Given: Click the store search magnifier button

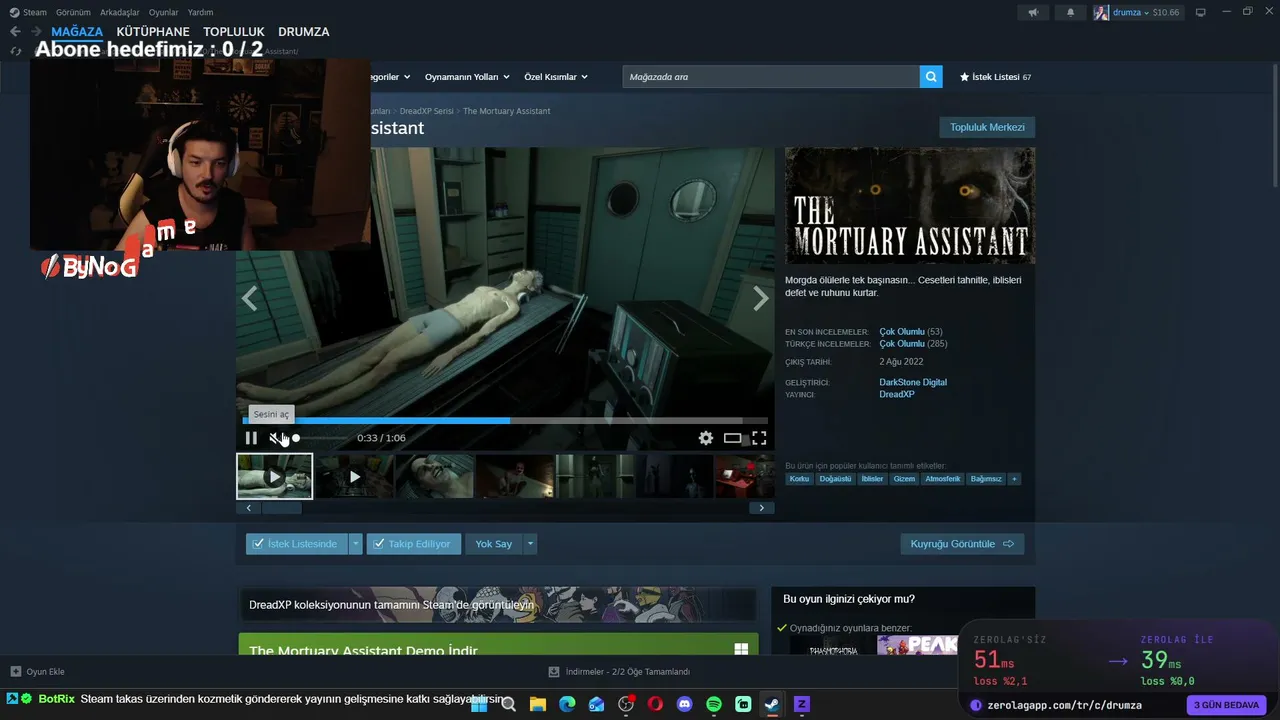Looking at the screenshot, I should click(x=931, y=77).
